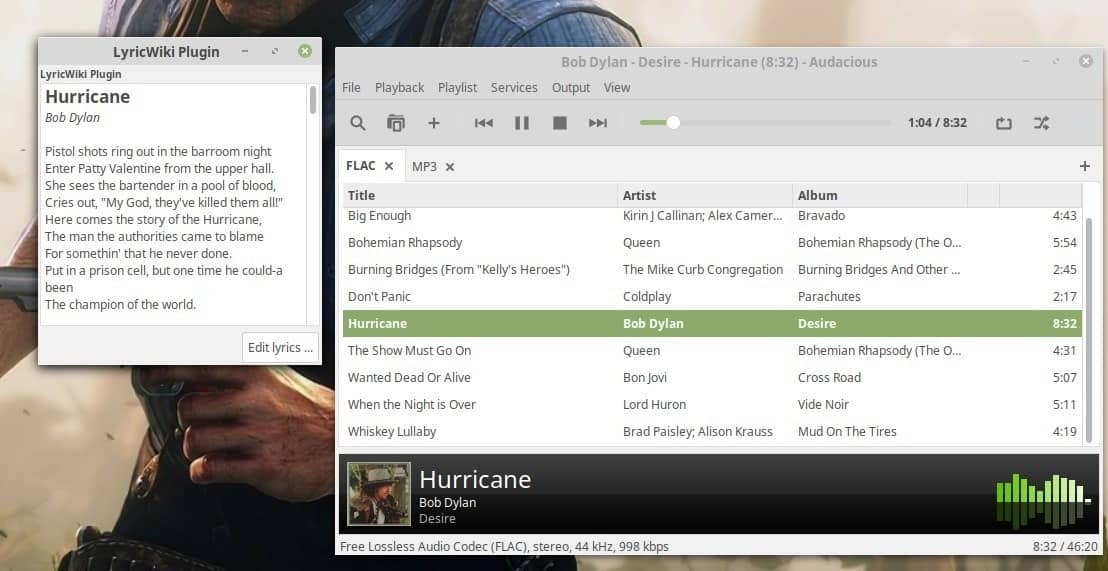
Task: Select the Whiskey Lullaby track
Action: [712, 431]
